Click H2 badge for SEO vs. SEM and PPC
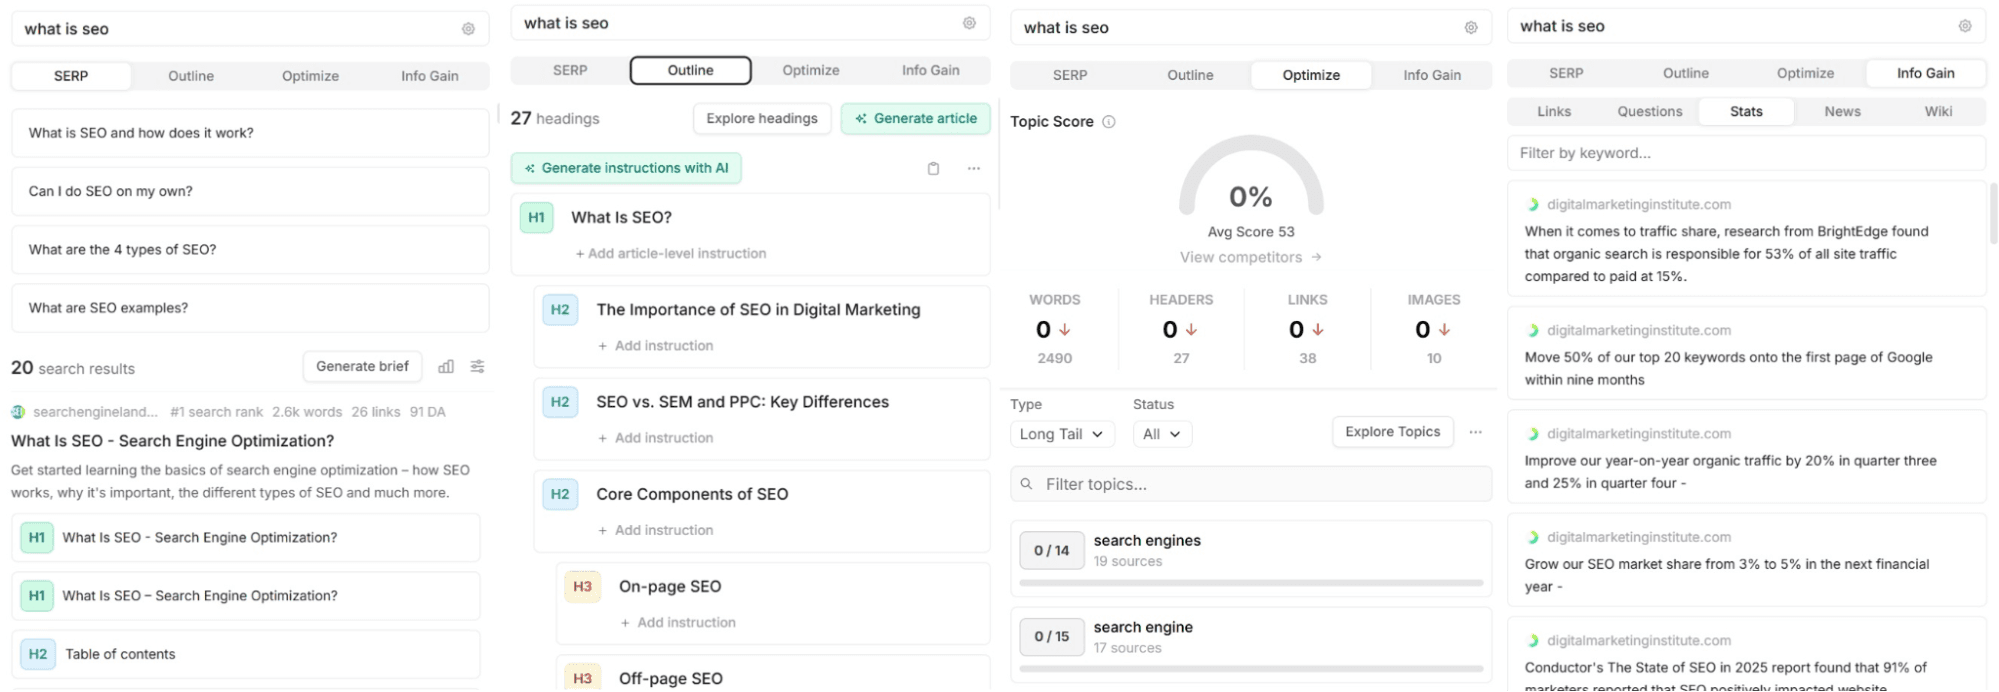The height and width of the screenshot is (692, 1999). [x=560, y=402]
